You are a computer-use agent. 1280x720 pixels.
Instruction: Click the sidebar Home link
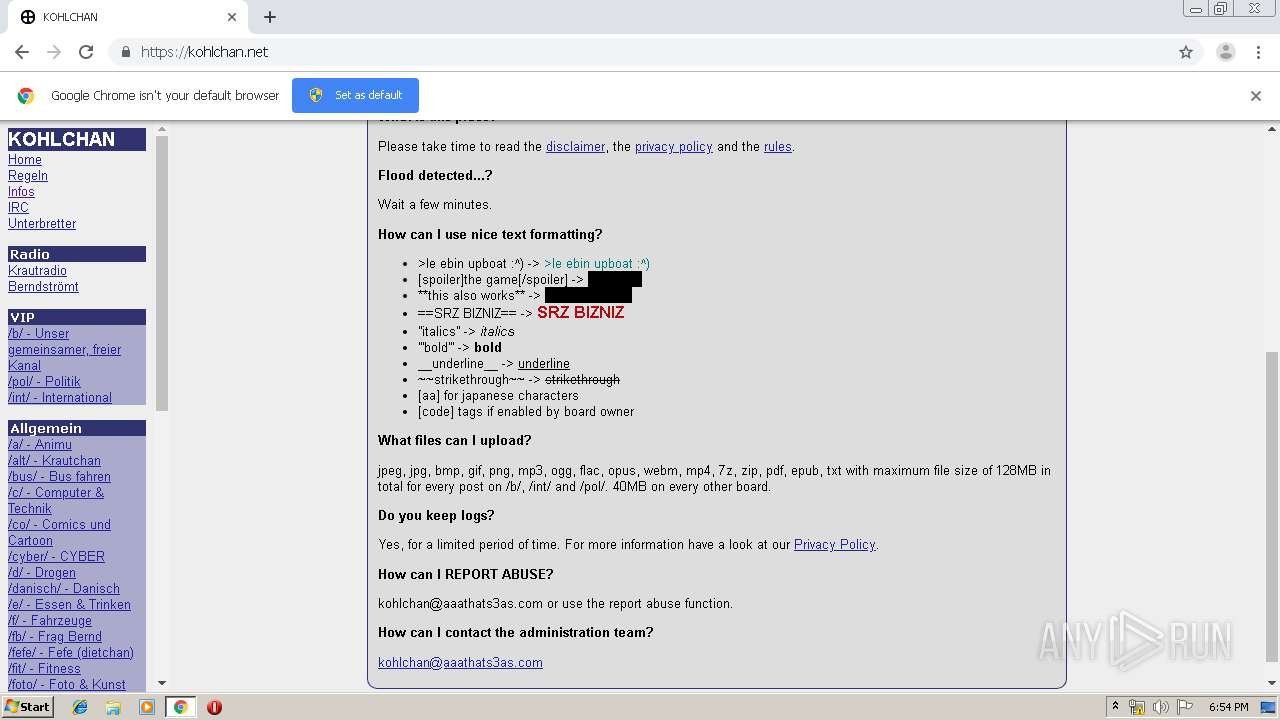pyautogui.click(x=25, y=159)
